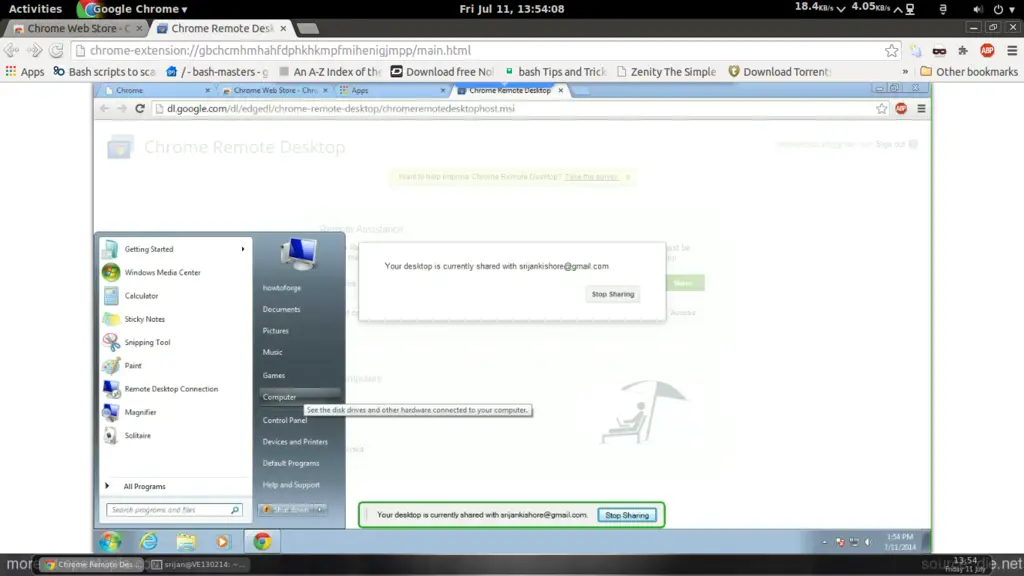Screen dimensions: 1024x576
Task: Click the Start menu search programs field
Action: click(174, 510)
